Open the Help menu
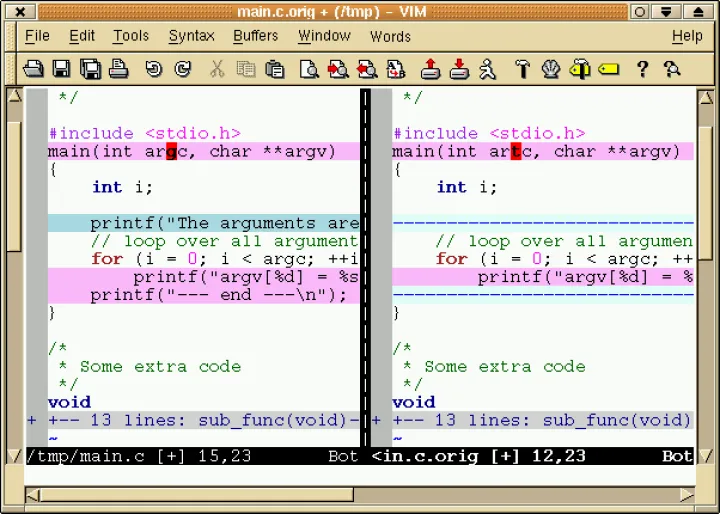Screen dimensions: 720x514 (x=686, y=36)
